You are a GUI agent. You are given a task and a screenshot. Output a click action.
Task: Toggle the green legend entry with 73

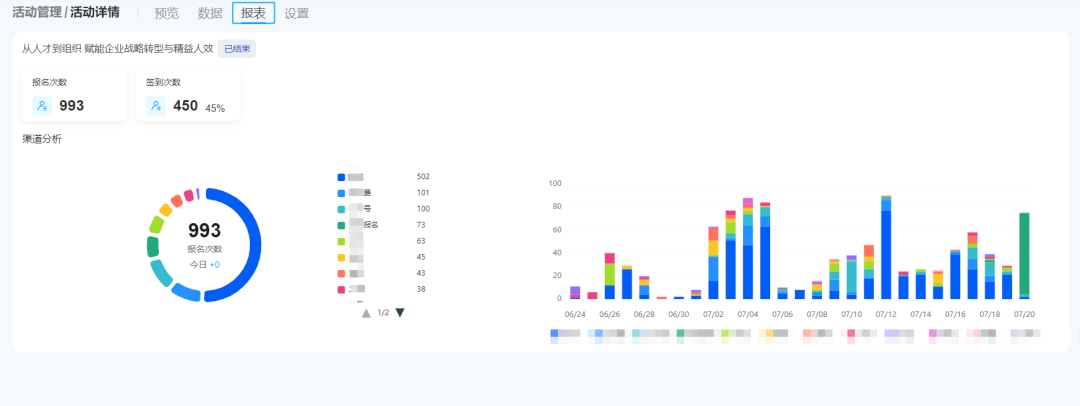[341, 225]
